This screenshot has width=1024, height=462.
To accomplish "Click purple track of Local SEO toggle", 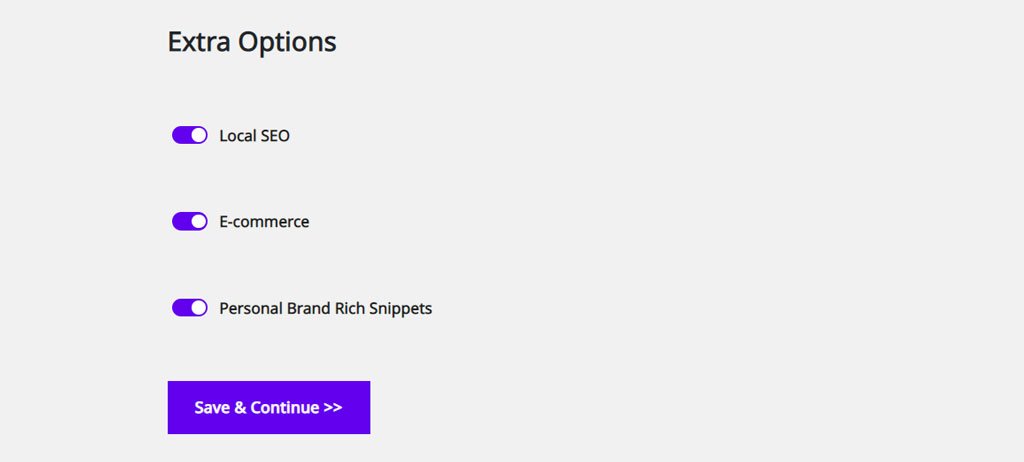I will [x=181, y=135].
